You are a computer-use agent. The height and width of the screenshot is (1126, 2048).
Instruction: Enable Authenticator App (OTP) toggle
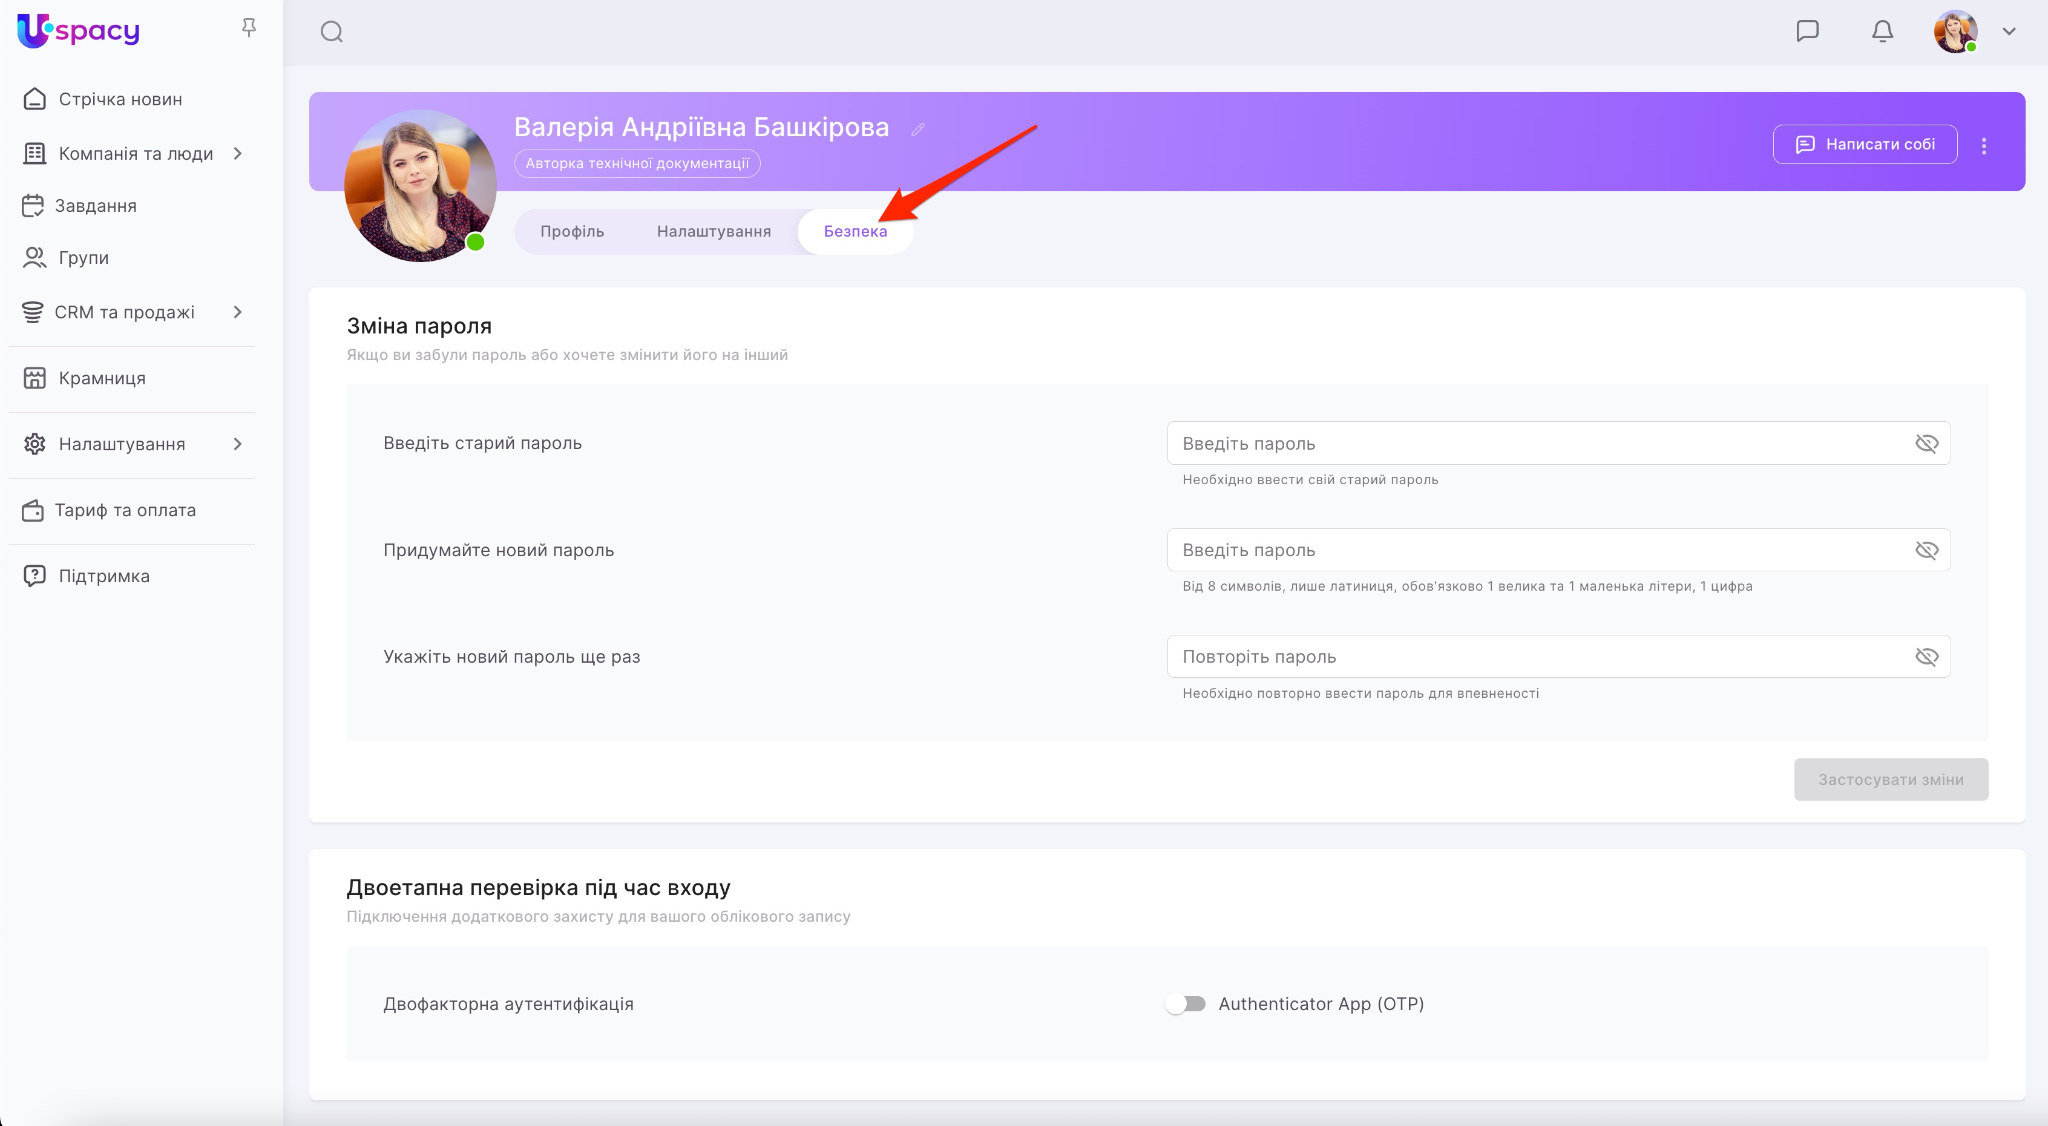coord(1185,1004)
